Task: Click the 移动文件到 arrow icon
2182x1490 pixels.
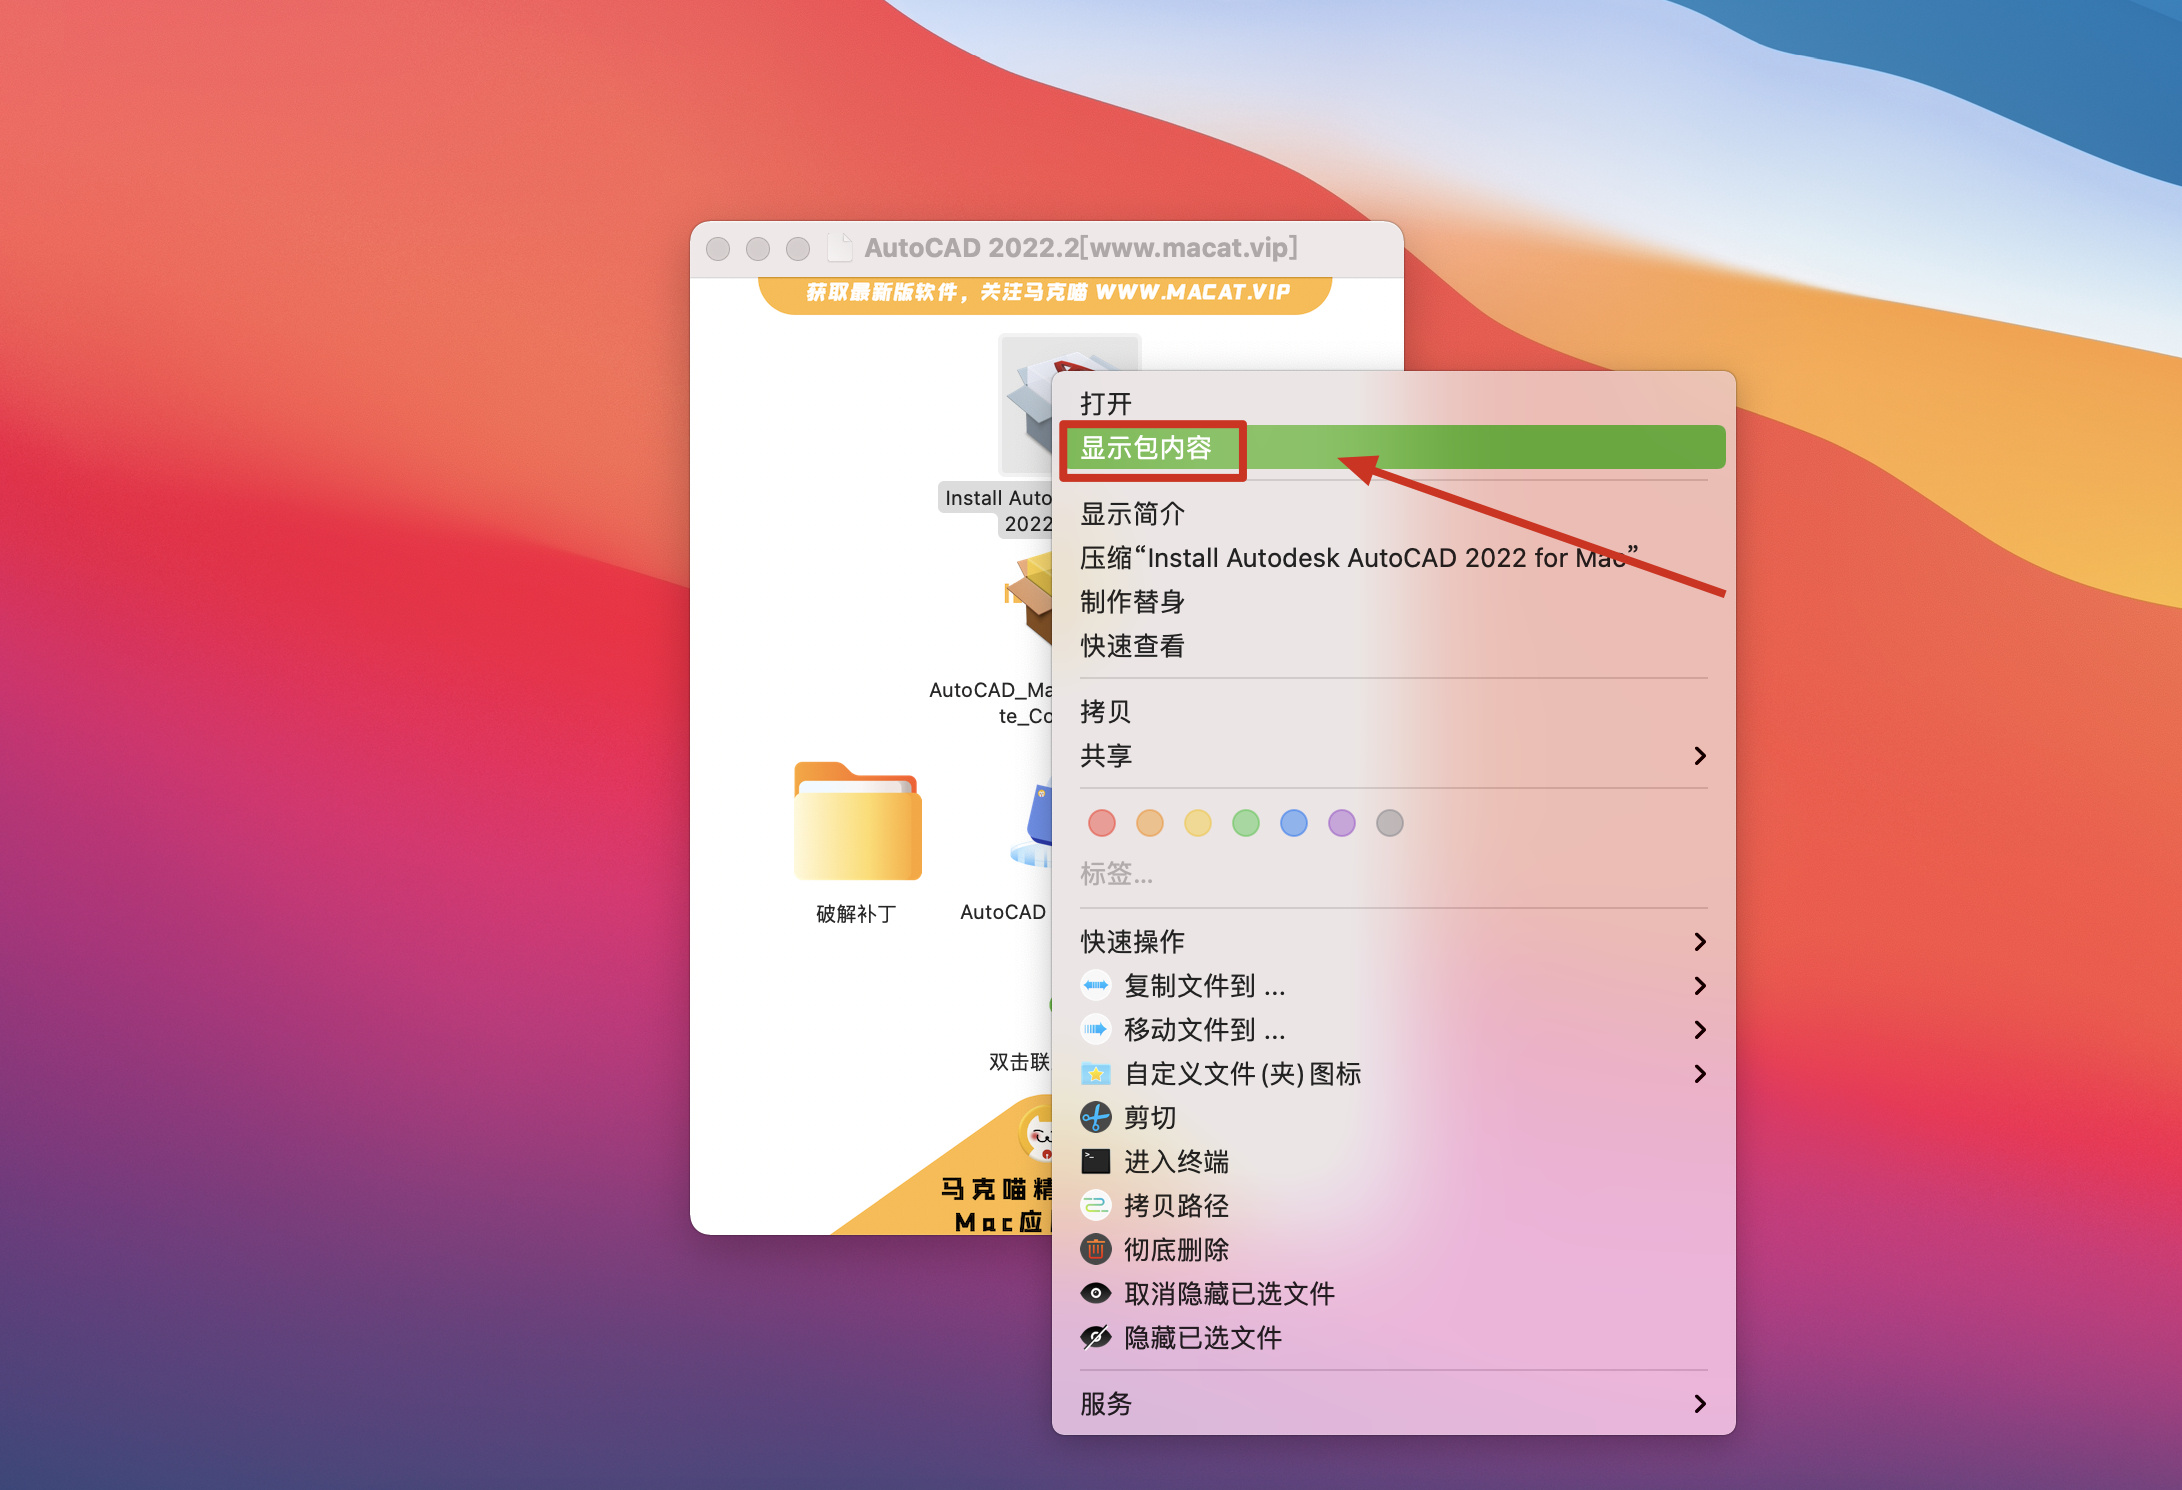Action: [x=1096, y=1029]
